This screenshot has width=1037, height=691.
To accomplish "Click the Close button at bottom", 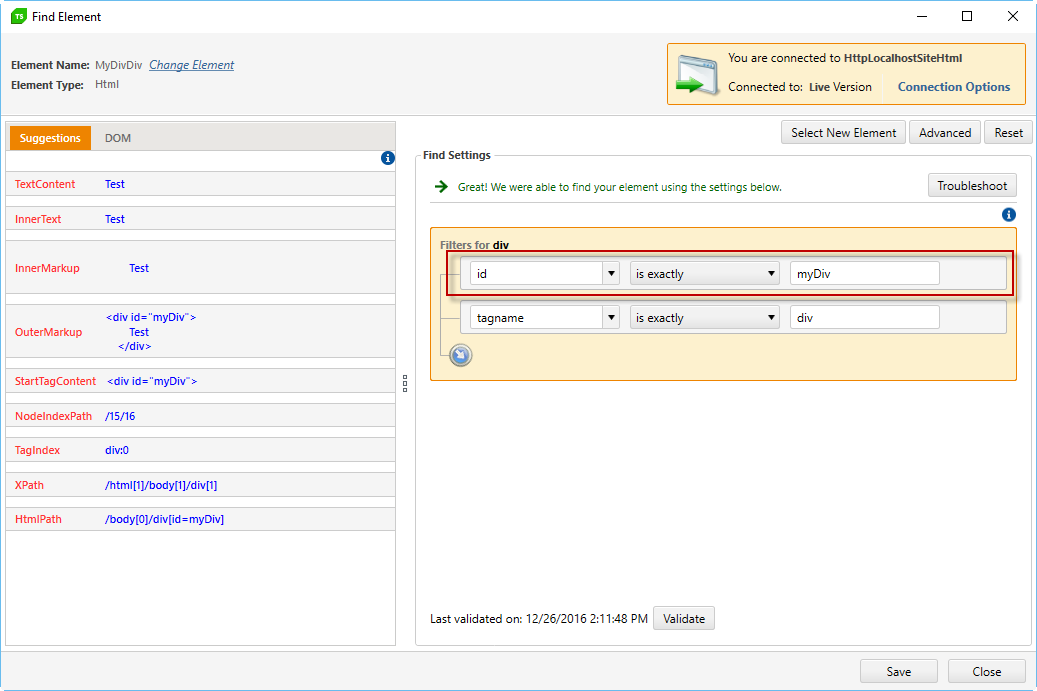I will 987,671.
